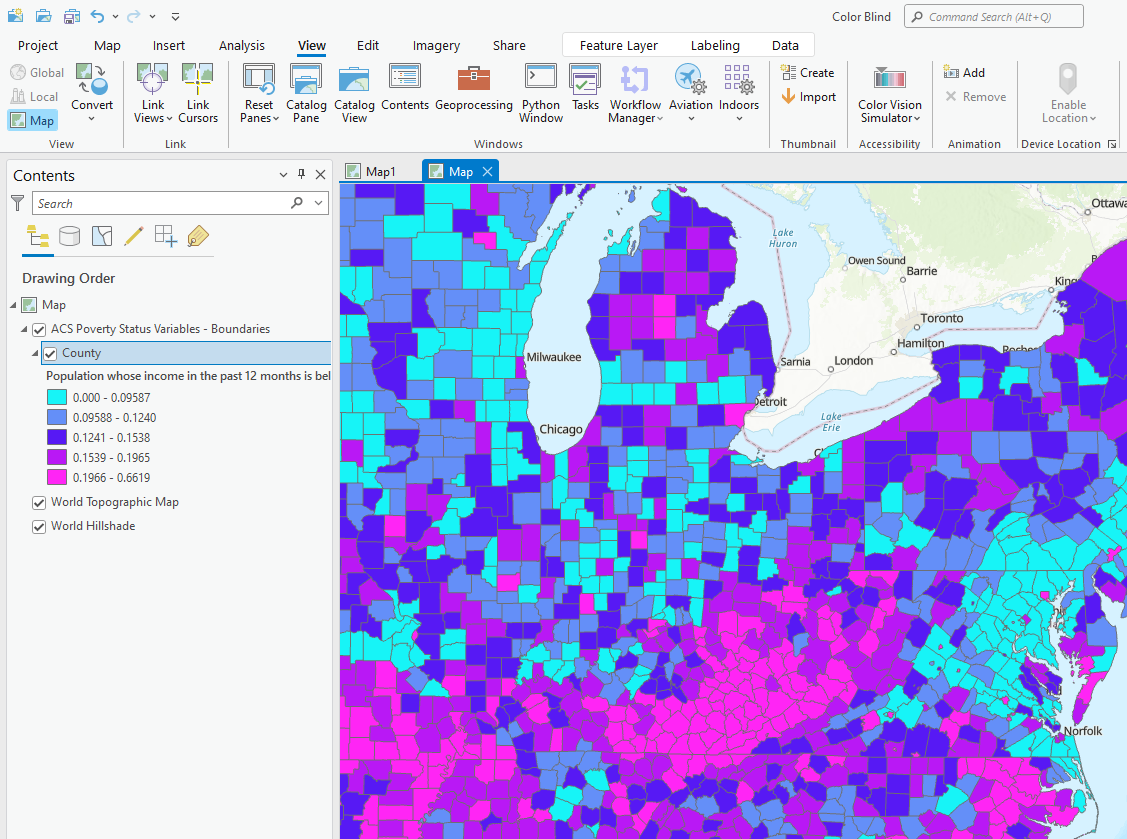Toggle the World Hillshade layer visibility
The image size is (1127, 839).
[38, 525]
